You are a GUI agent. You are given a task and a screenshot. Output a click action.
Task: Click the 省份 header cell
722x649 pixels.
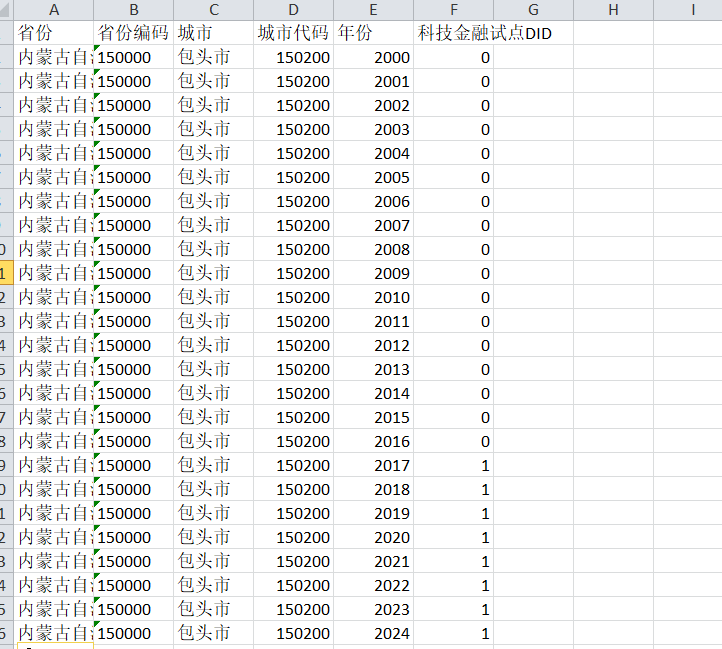53,33
